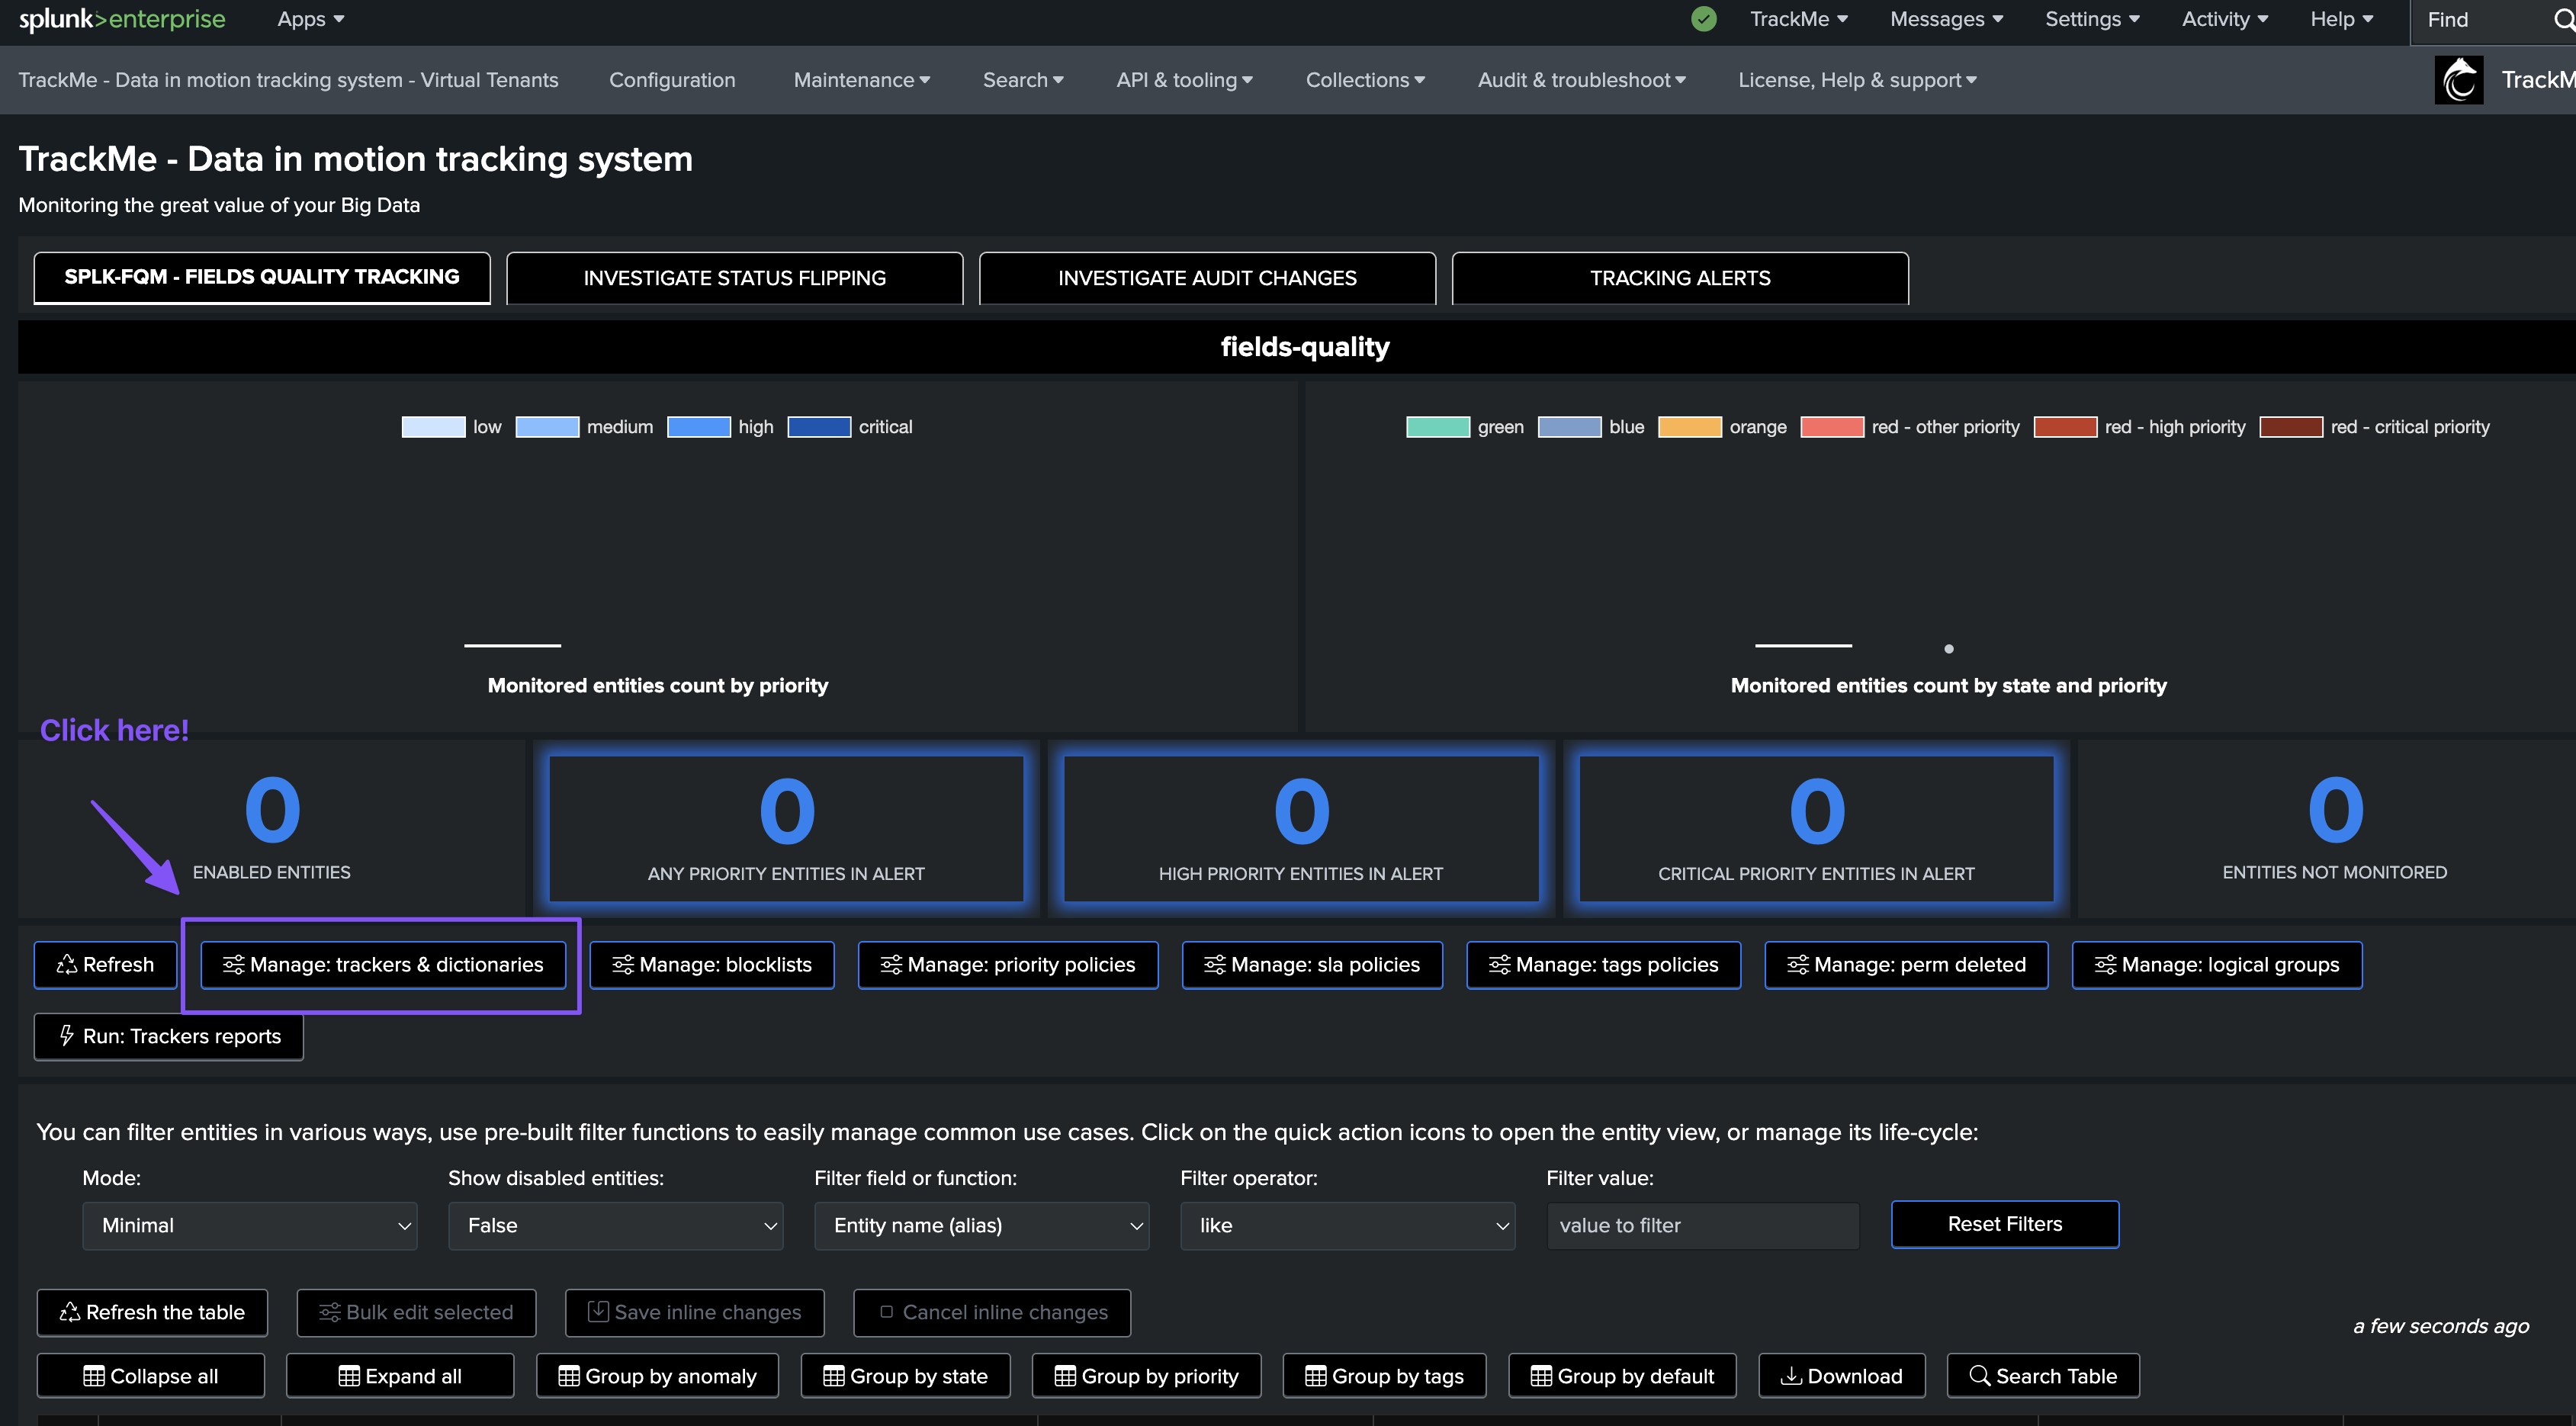Open Manage: priority policies
Image resolution: width=2576 pixels, height=1426 pixels.
tap(1008, 964)
